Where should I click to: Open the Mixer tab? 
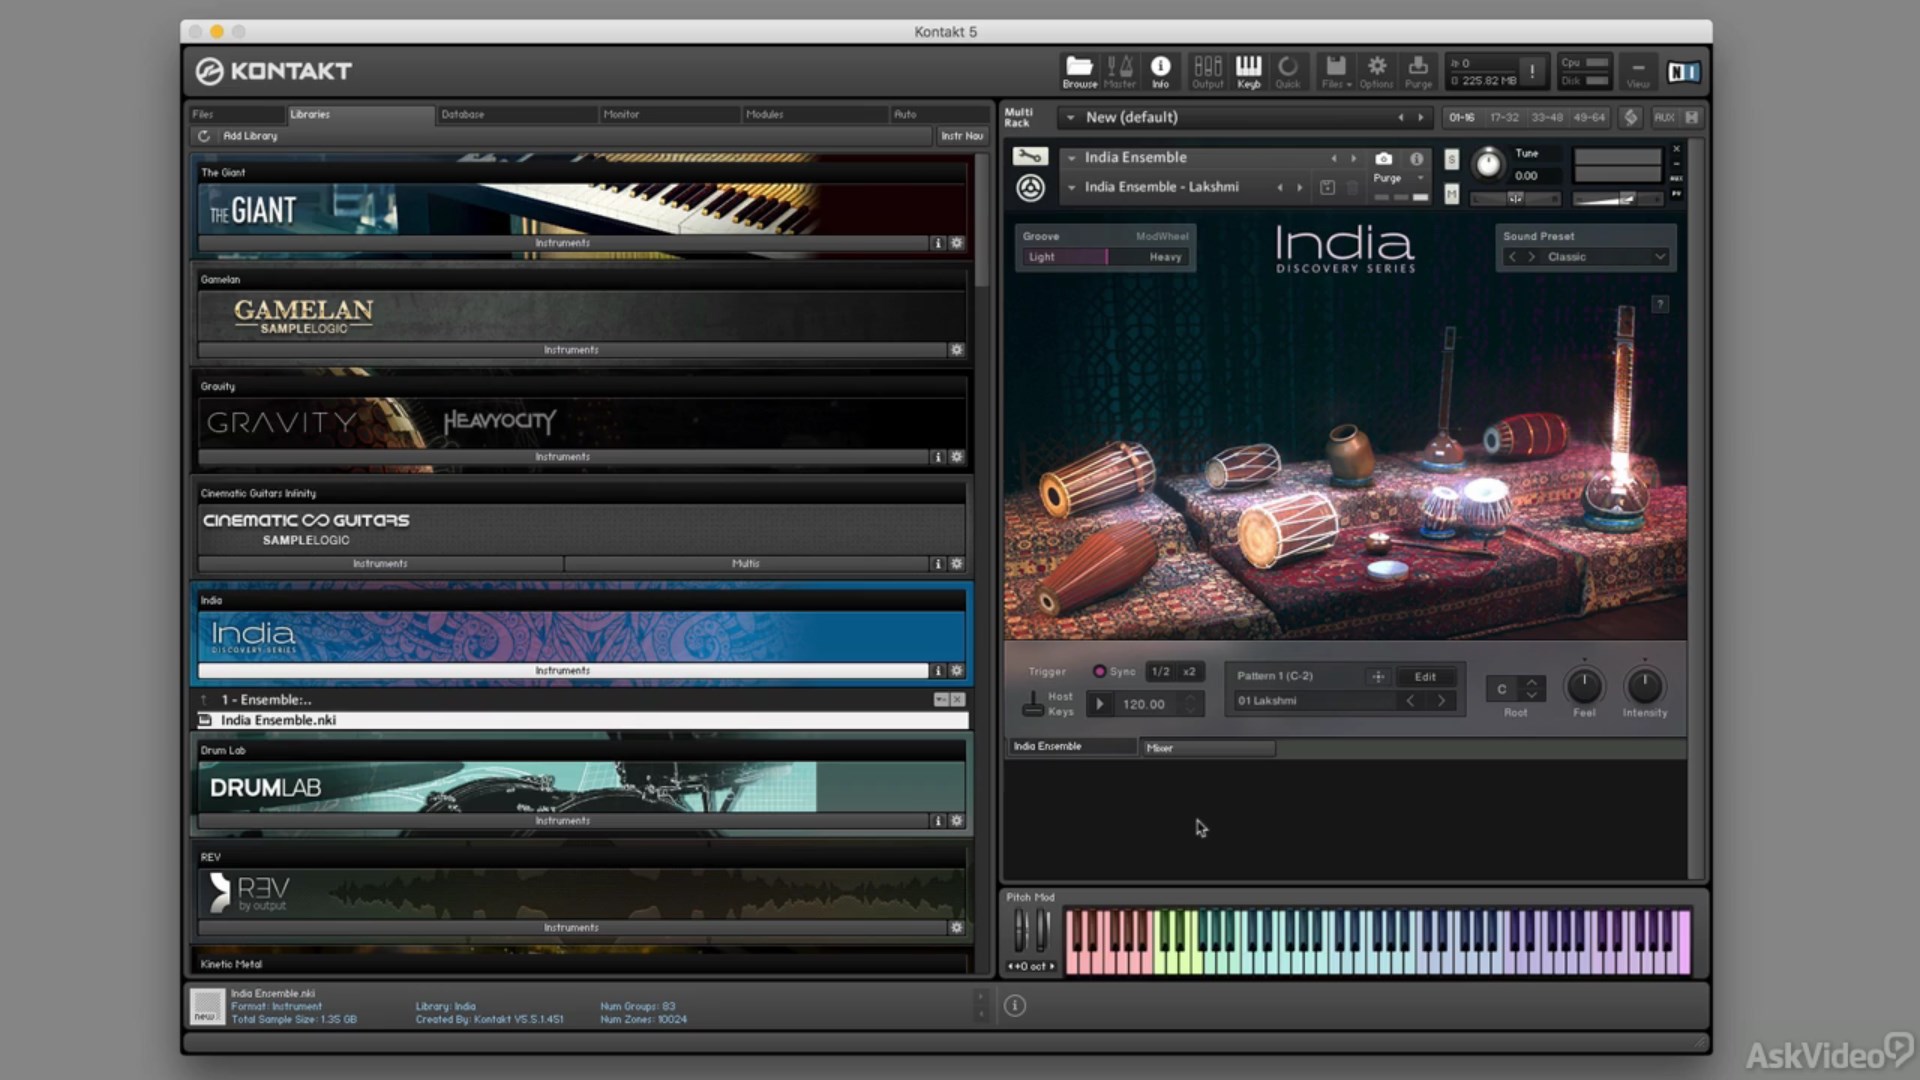pyautogui.click(x=1207, y=747)
